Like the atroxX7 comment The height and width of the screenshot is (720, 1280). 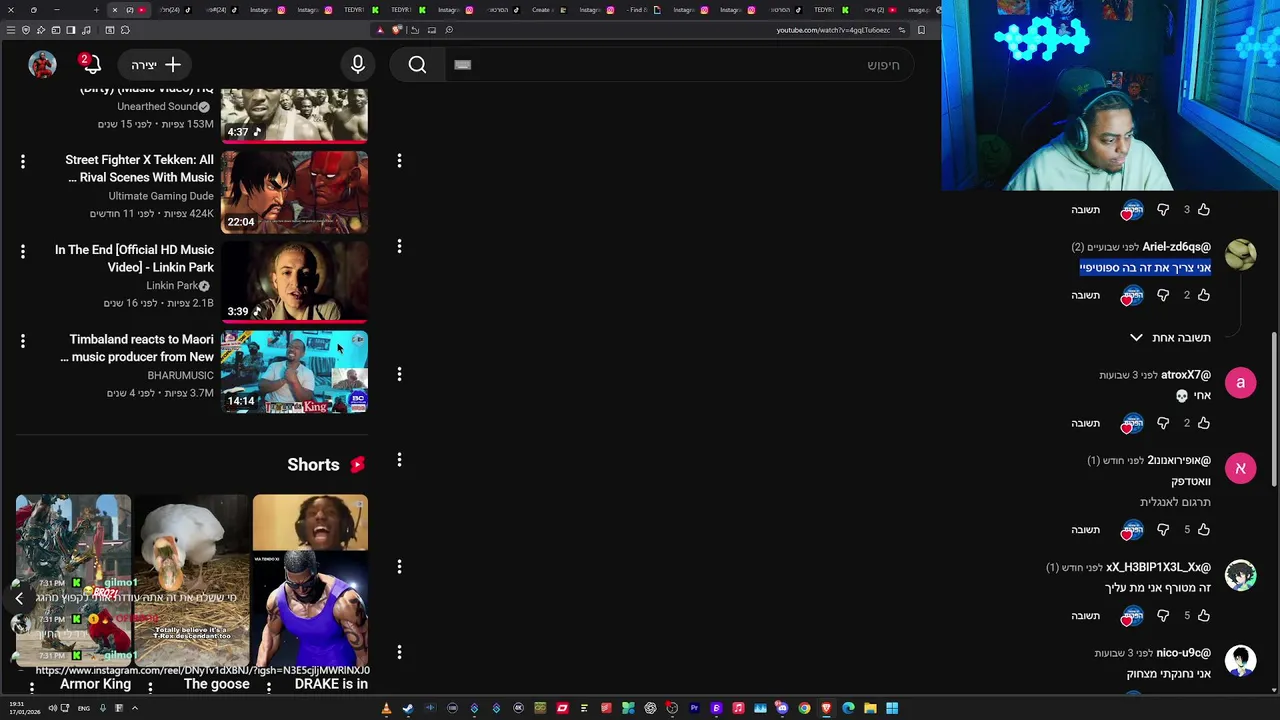tap(1204, 423)
